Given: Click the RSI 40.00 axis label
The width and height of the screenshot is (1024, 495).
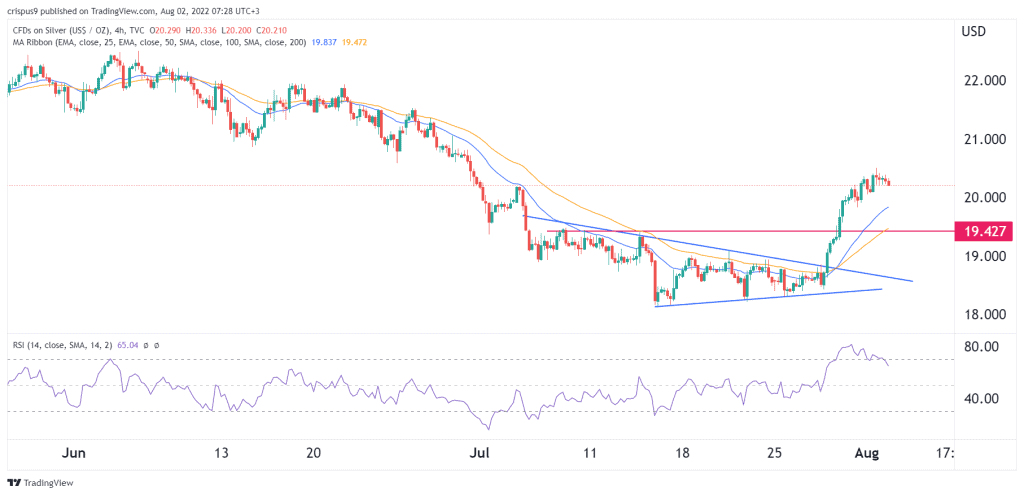Looking at the screenshot, I should [x=983, y=398].
